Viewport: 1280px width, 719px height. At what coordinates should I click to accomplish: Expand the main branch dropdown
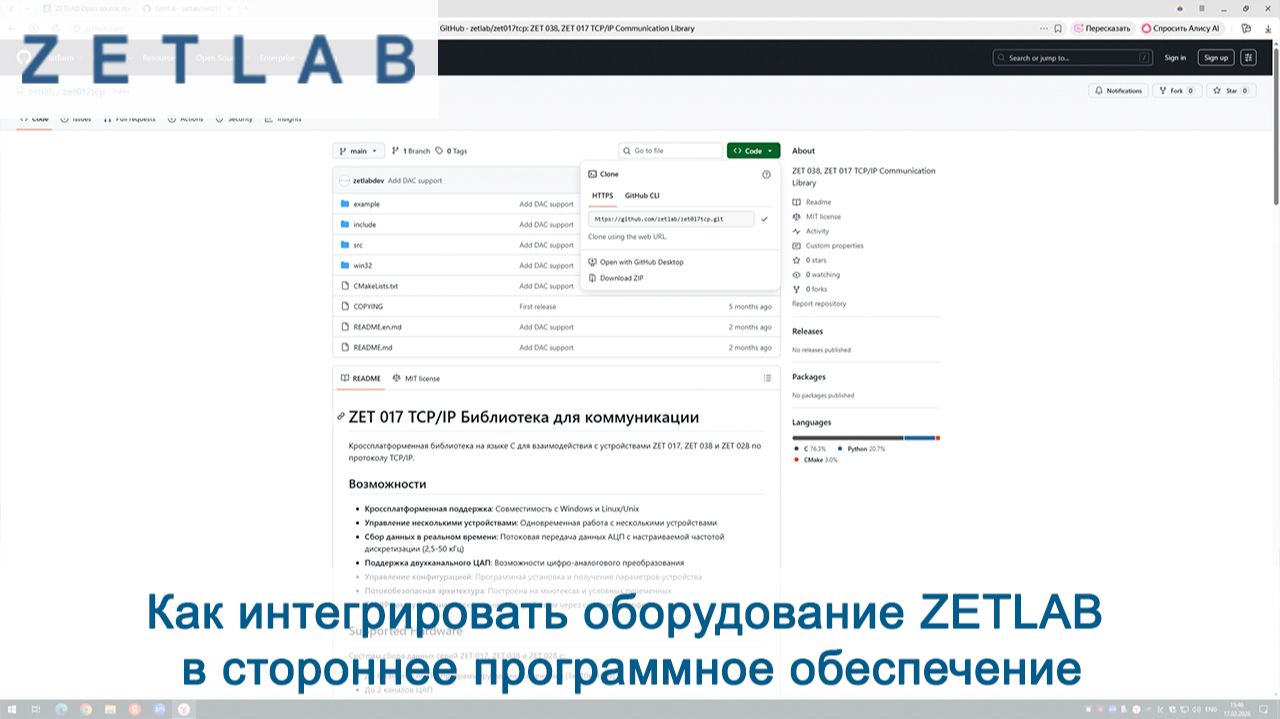[358, 151]
